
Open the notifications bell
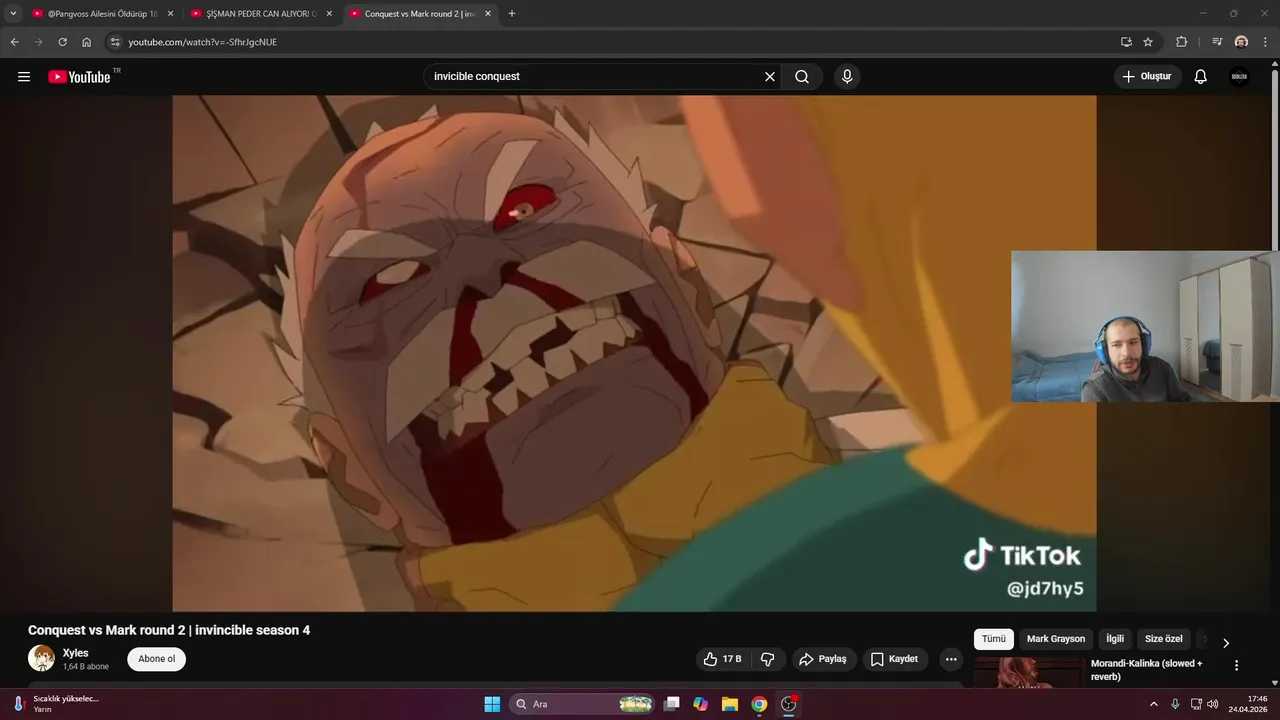click(1201, 77)
